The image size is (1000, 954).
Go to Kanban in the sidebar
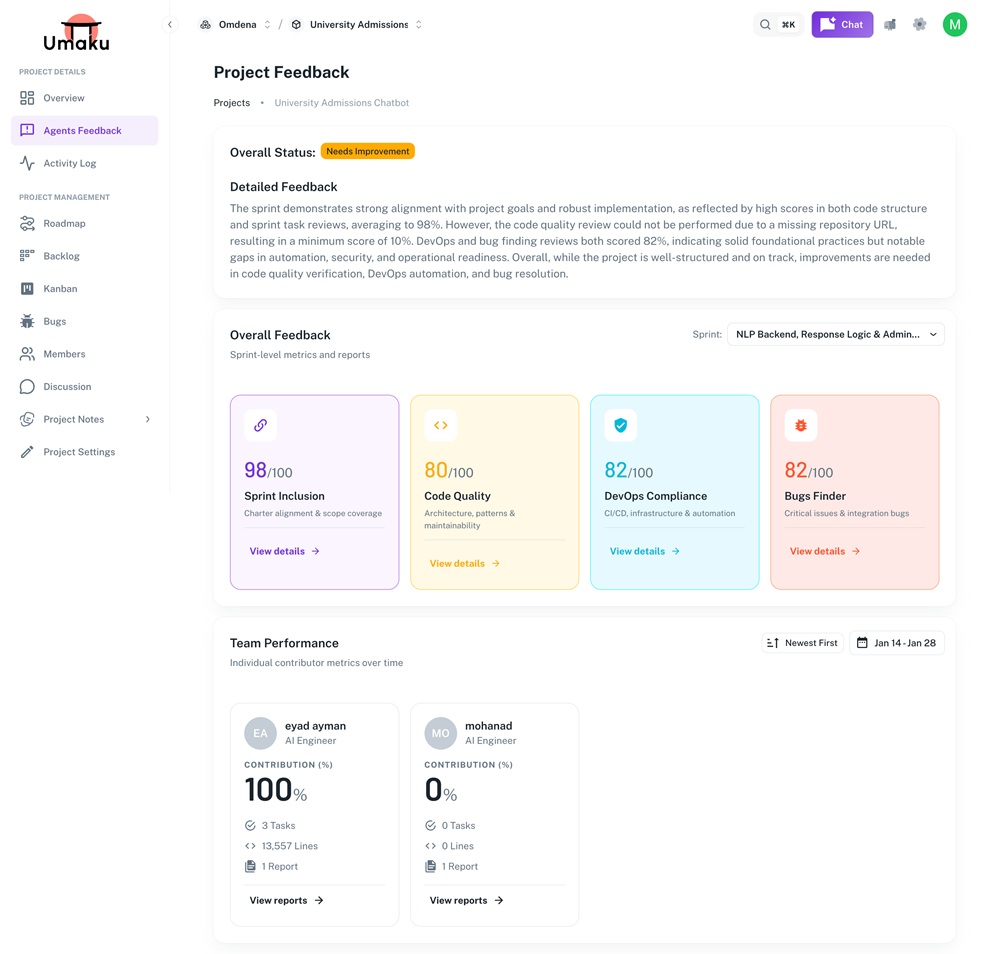point(60,289)
